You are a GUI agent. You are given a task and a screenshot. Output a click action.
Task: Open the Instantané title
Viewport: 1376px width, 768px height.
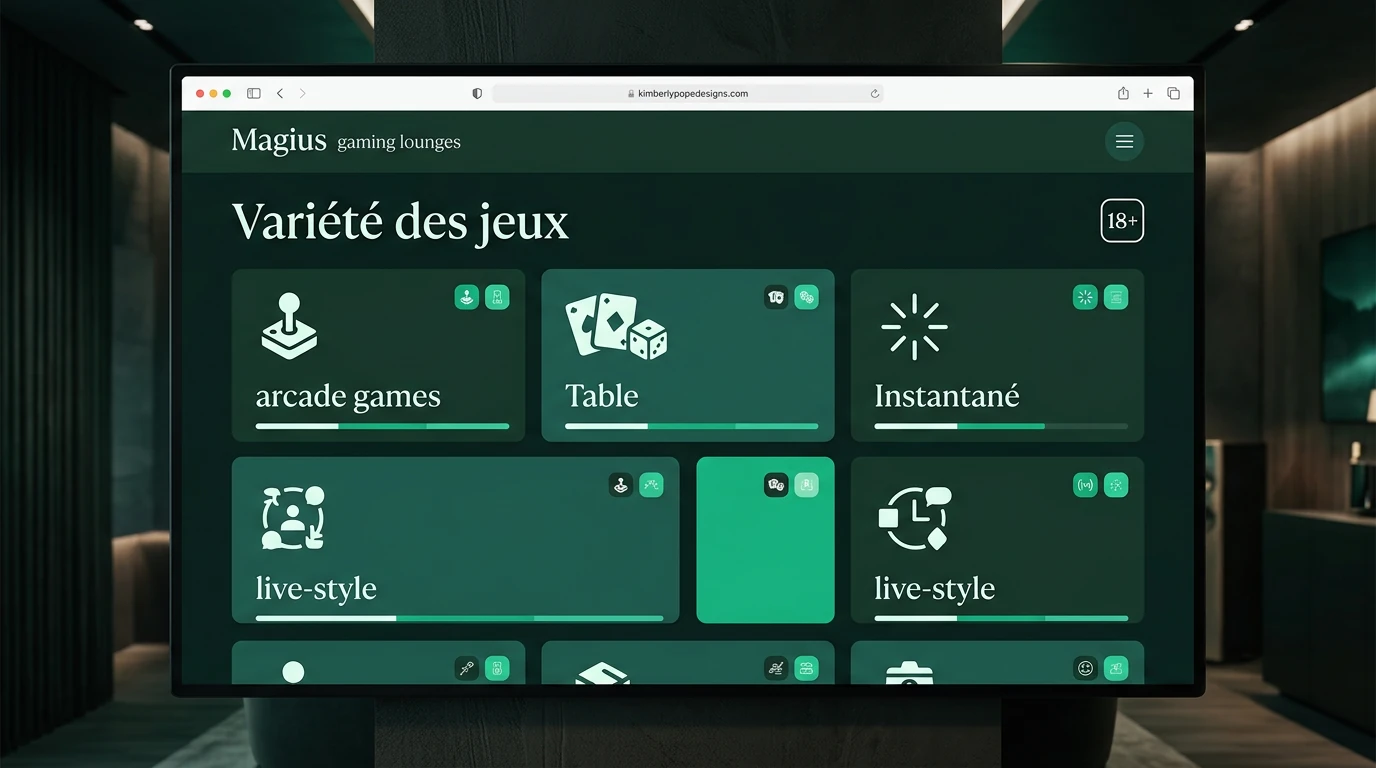947,396
